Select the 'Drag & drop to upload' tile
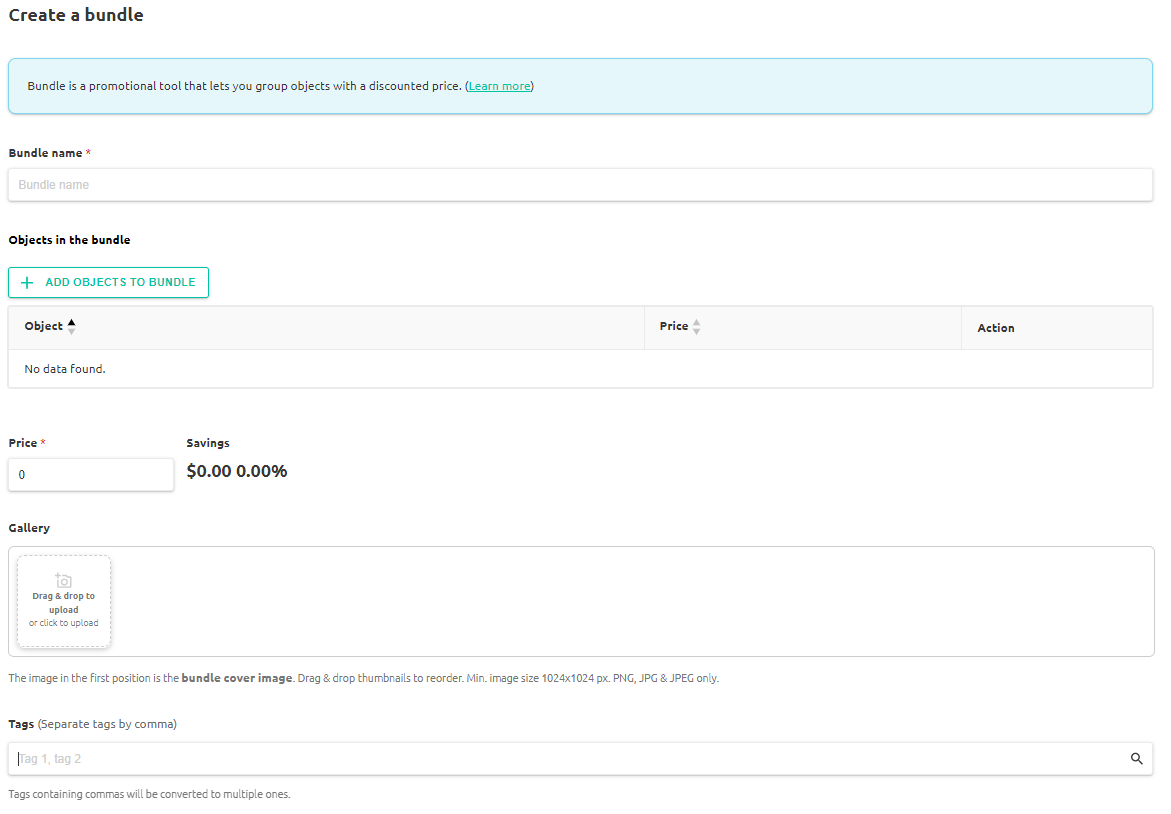The width and height of the screenshot is (1171, 814). [64, 602]
